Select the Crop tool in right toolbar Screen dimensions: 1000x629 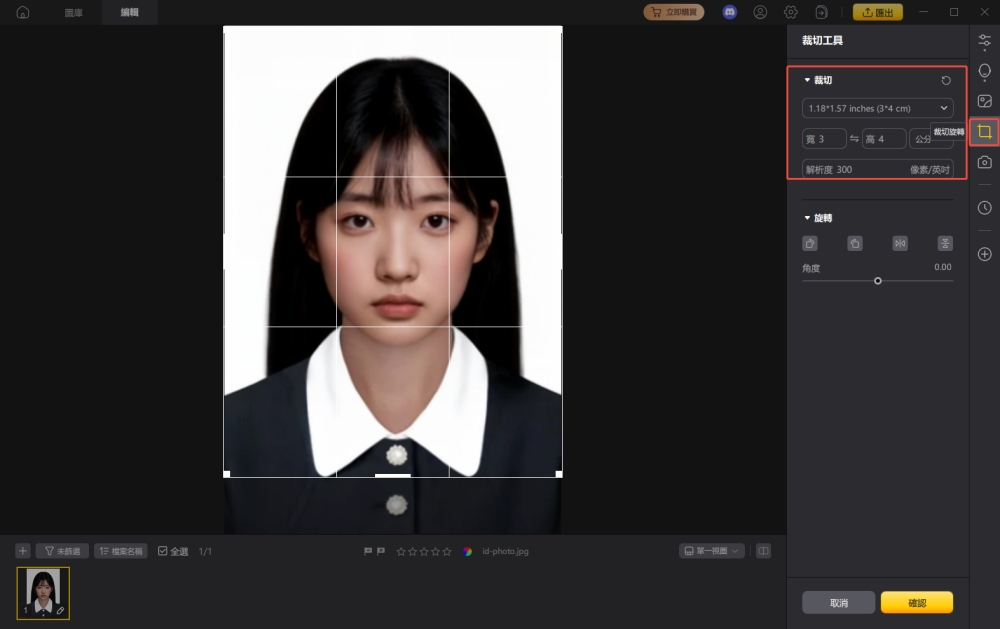click(x=984, y=131)
